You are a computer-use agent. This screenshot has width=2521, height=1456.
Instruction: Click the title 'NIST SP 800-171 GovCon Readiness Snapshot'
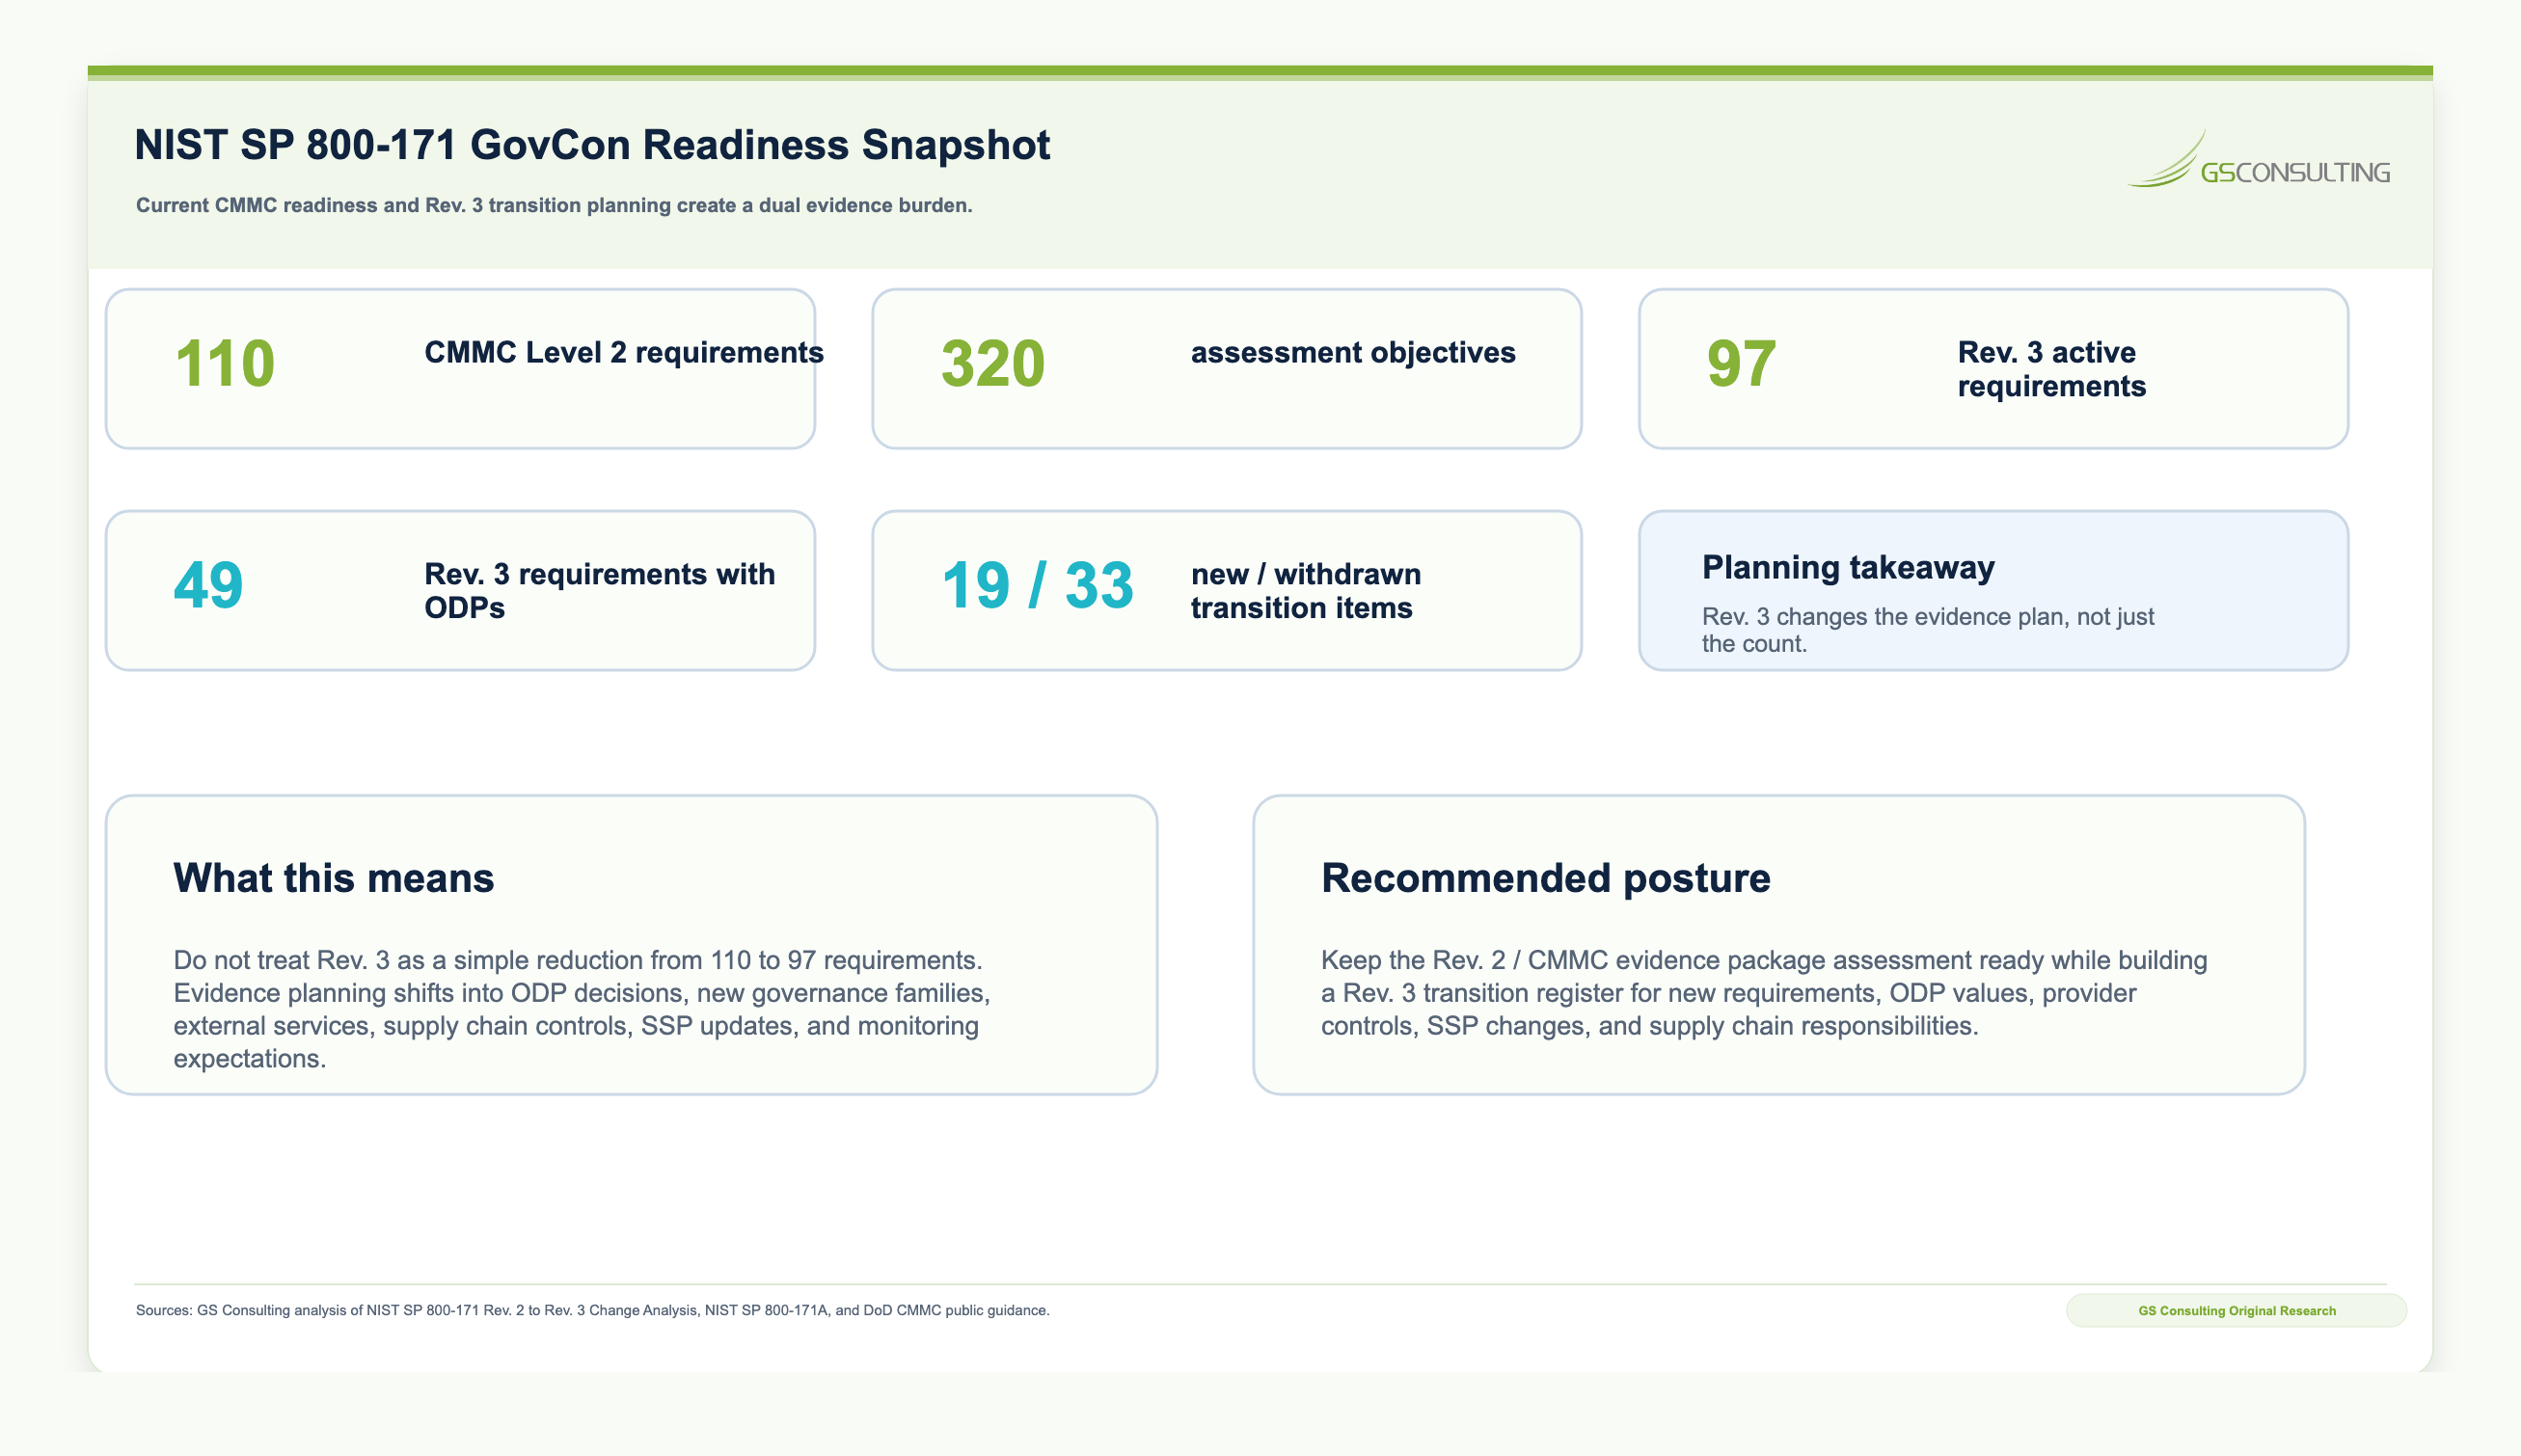pyautogui.click(x=592, y=145)
